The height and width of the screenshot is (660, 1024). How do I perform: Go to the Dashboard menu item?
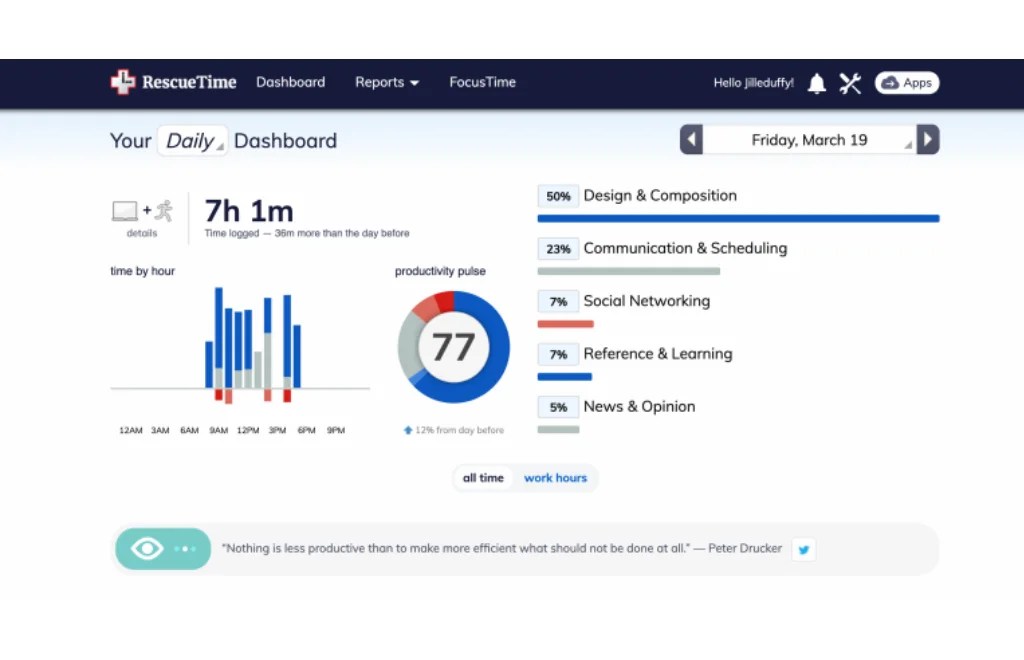coord(290,83)
